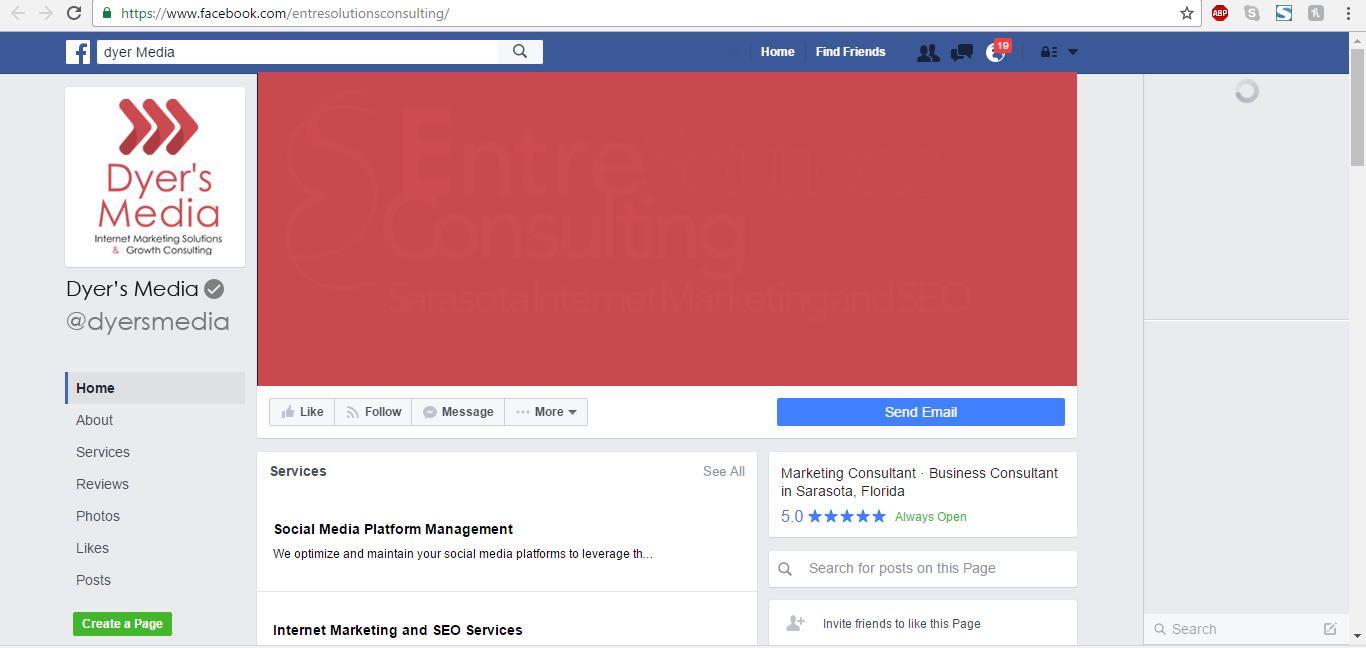Open the Reviews tab in sidebar
Image resolution: width=1366 pixels, height=648 pixels.
(x=102, y=484)
